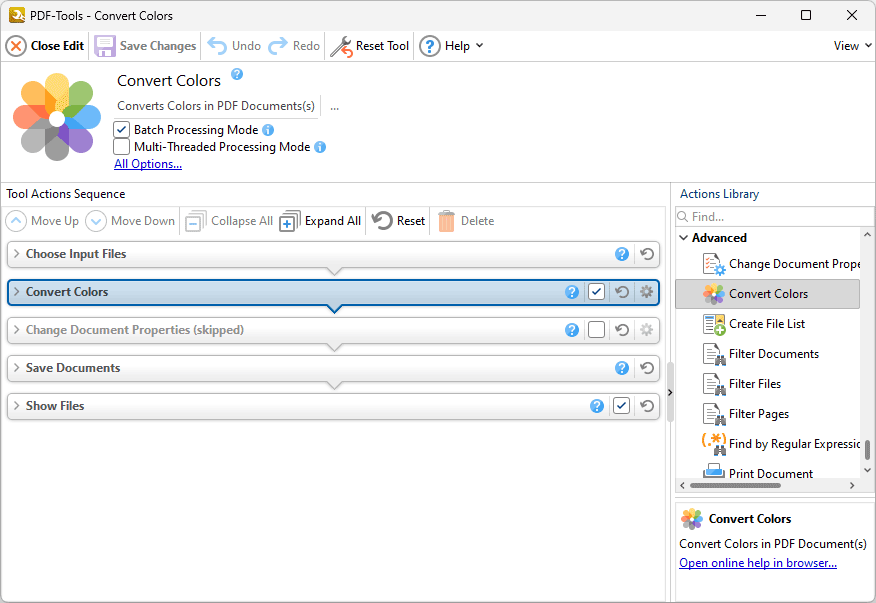Click the Delete trash button
The width and height of the screenshot is (876, 603).
[x=466, y=221]
